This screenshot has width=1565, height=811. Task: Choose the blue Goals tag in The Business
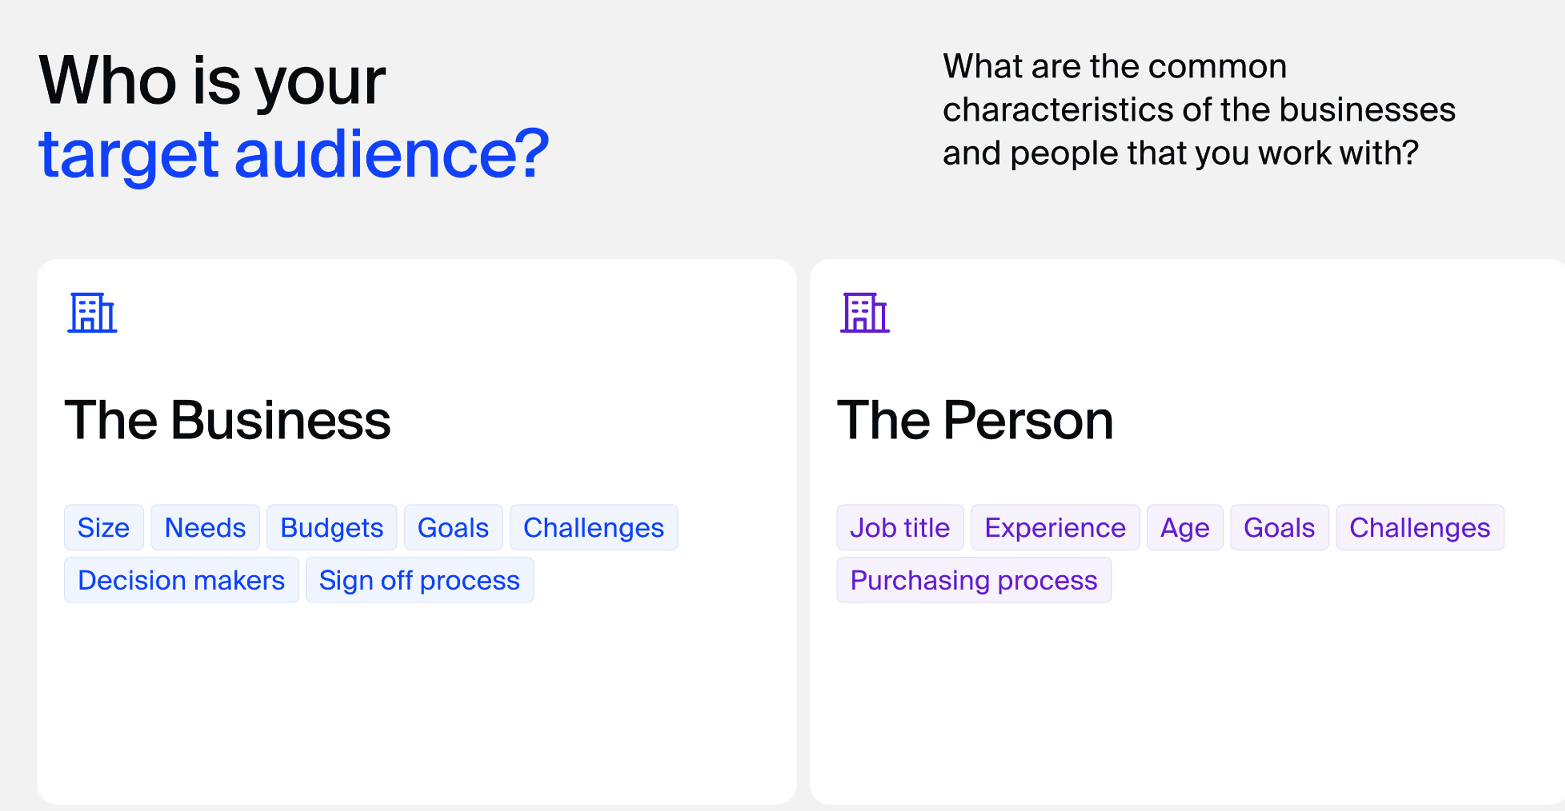click(453, 528)
